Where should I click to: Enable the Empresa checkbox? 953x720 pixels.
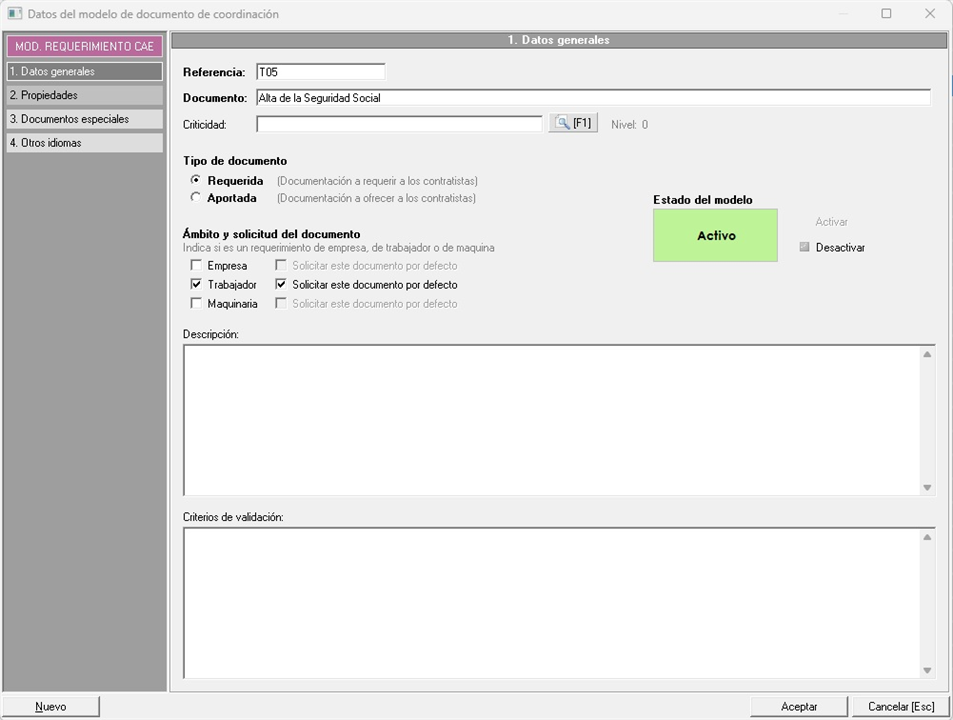click(196, 266)
